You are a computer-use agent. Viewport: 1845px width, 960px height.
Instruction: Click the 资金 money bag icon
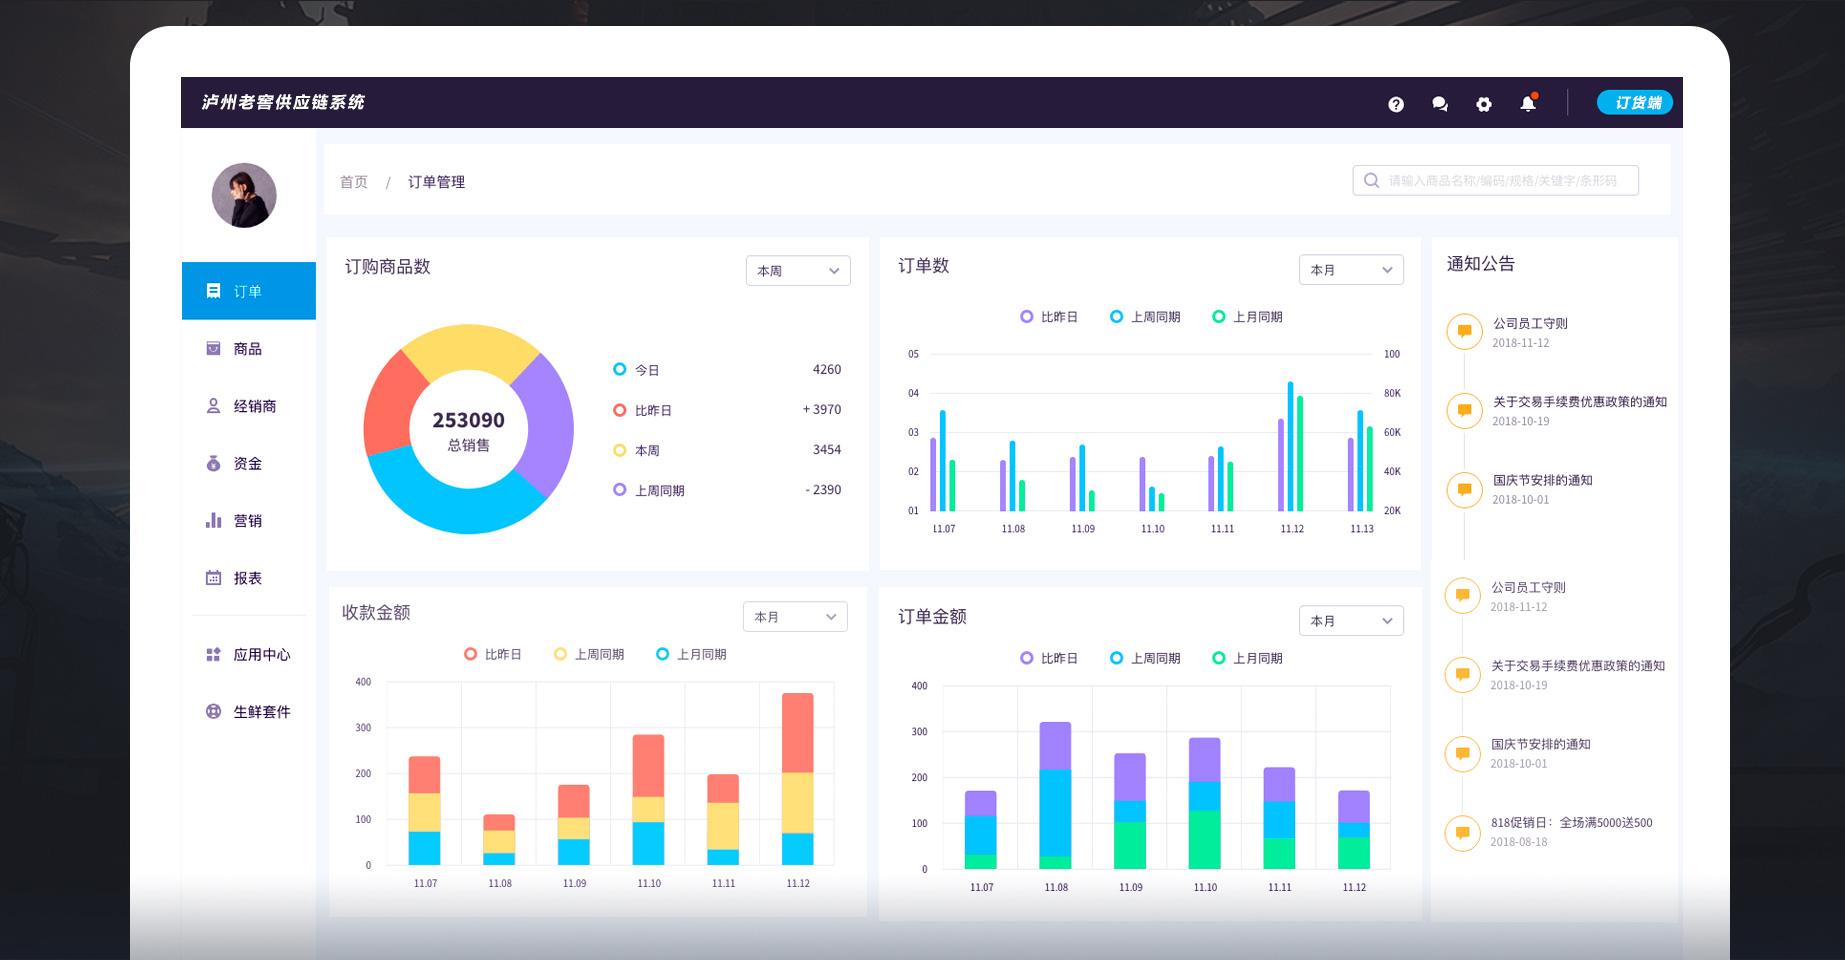coord(213,463)
